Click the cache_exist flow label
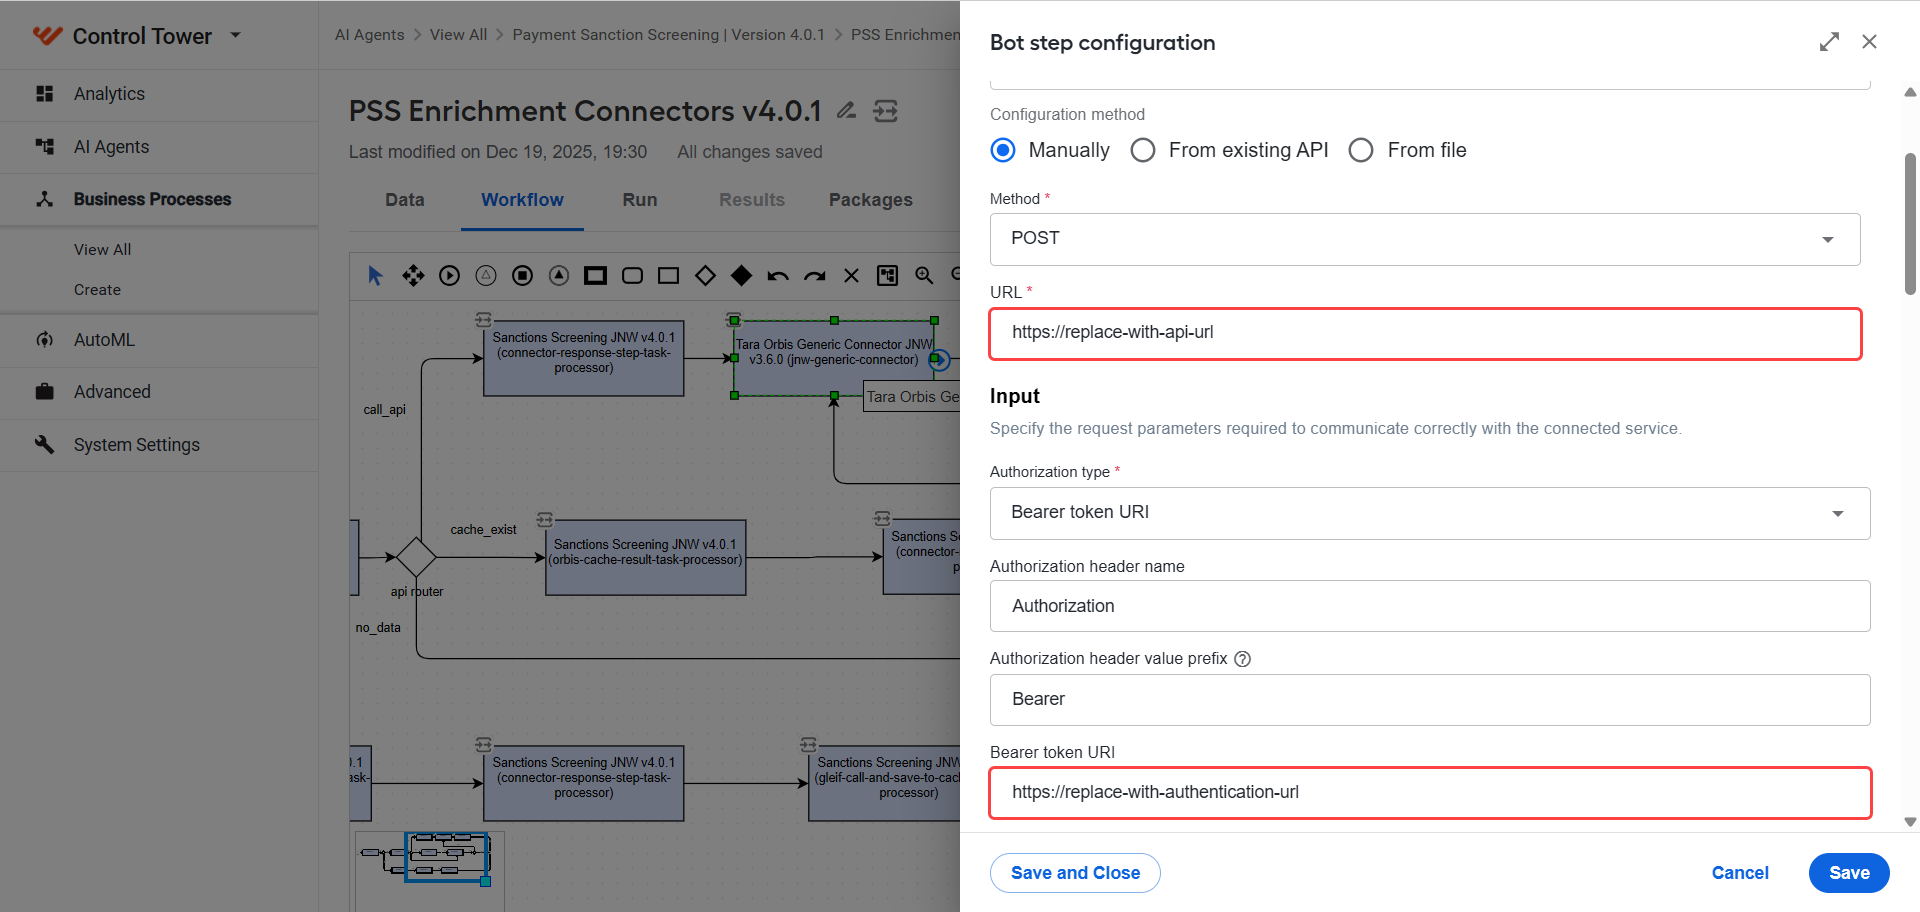The height and width of the screenshot is (912, 1920). [483, 530]
